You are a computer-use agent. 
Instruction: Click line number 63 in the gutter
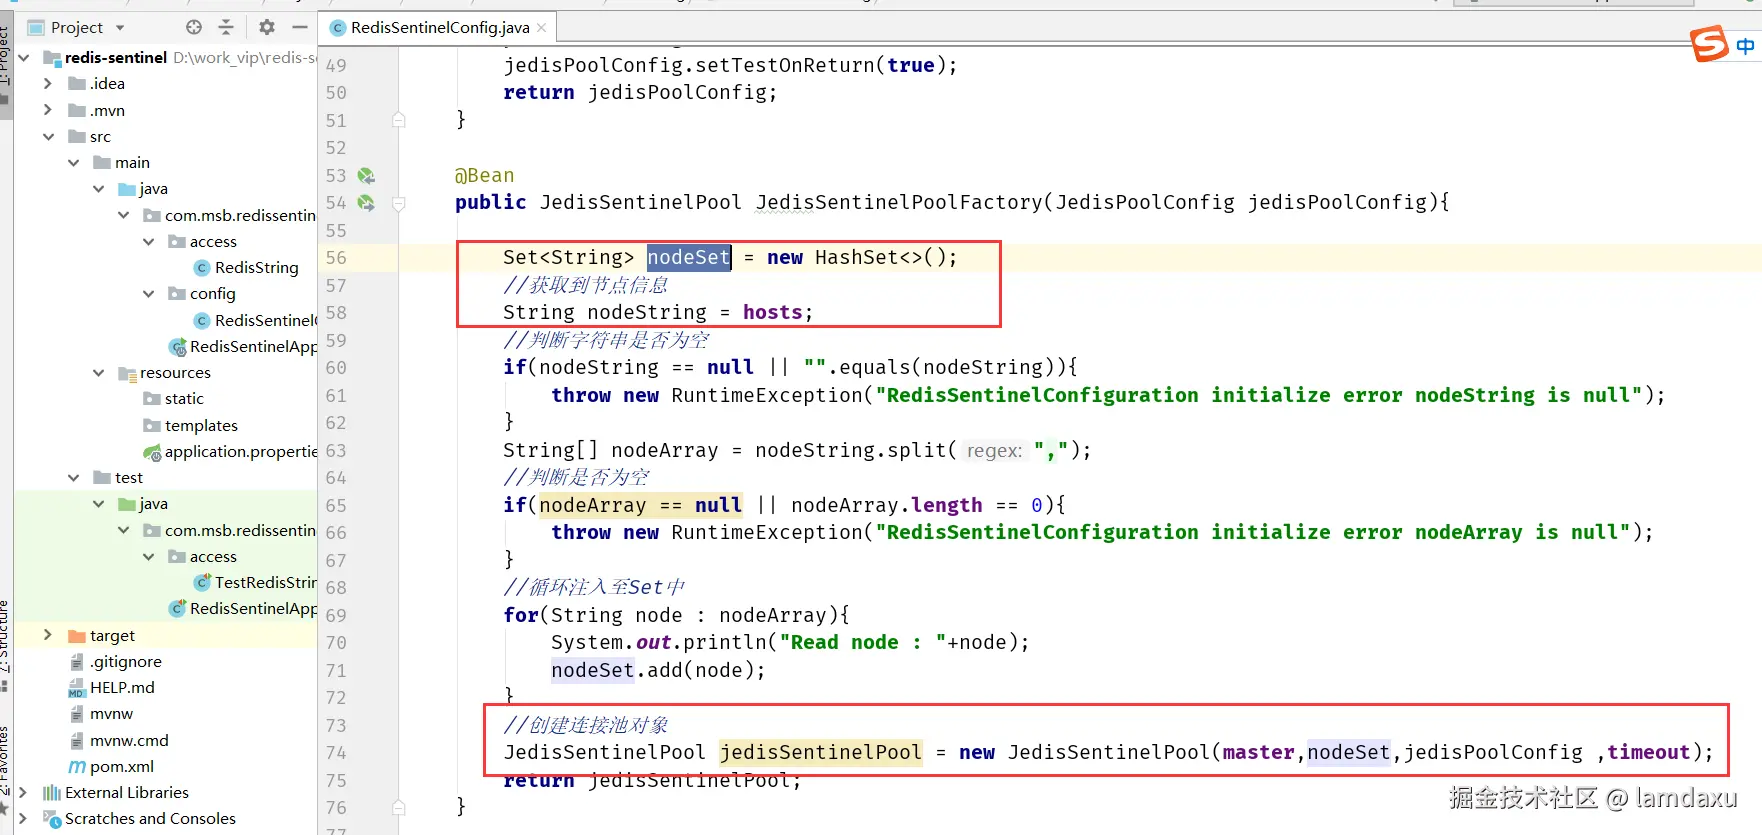[336, 451]
